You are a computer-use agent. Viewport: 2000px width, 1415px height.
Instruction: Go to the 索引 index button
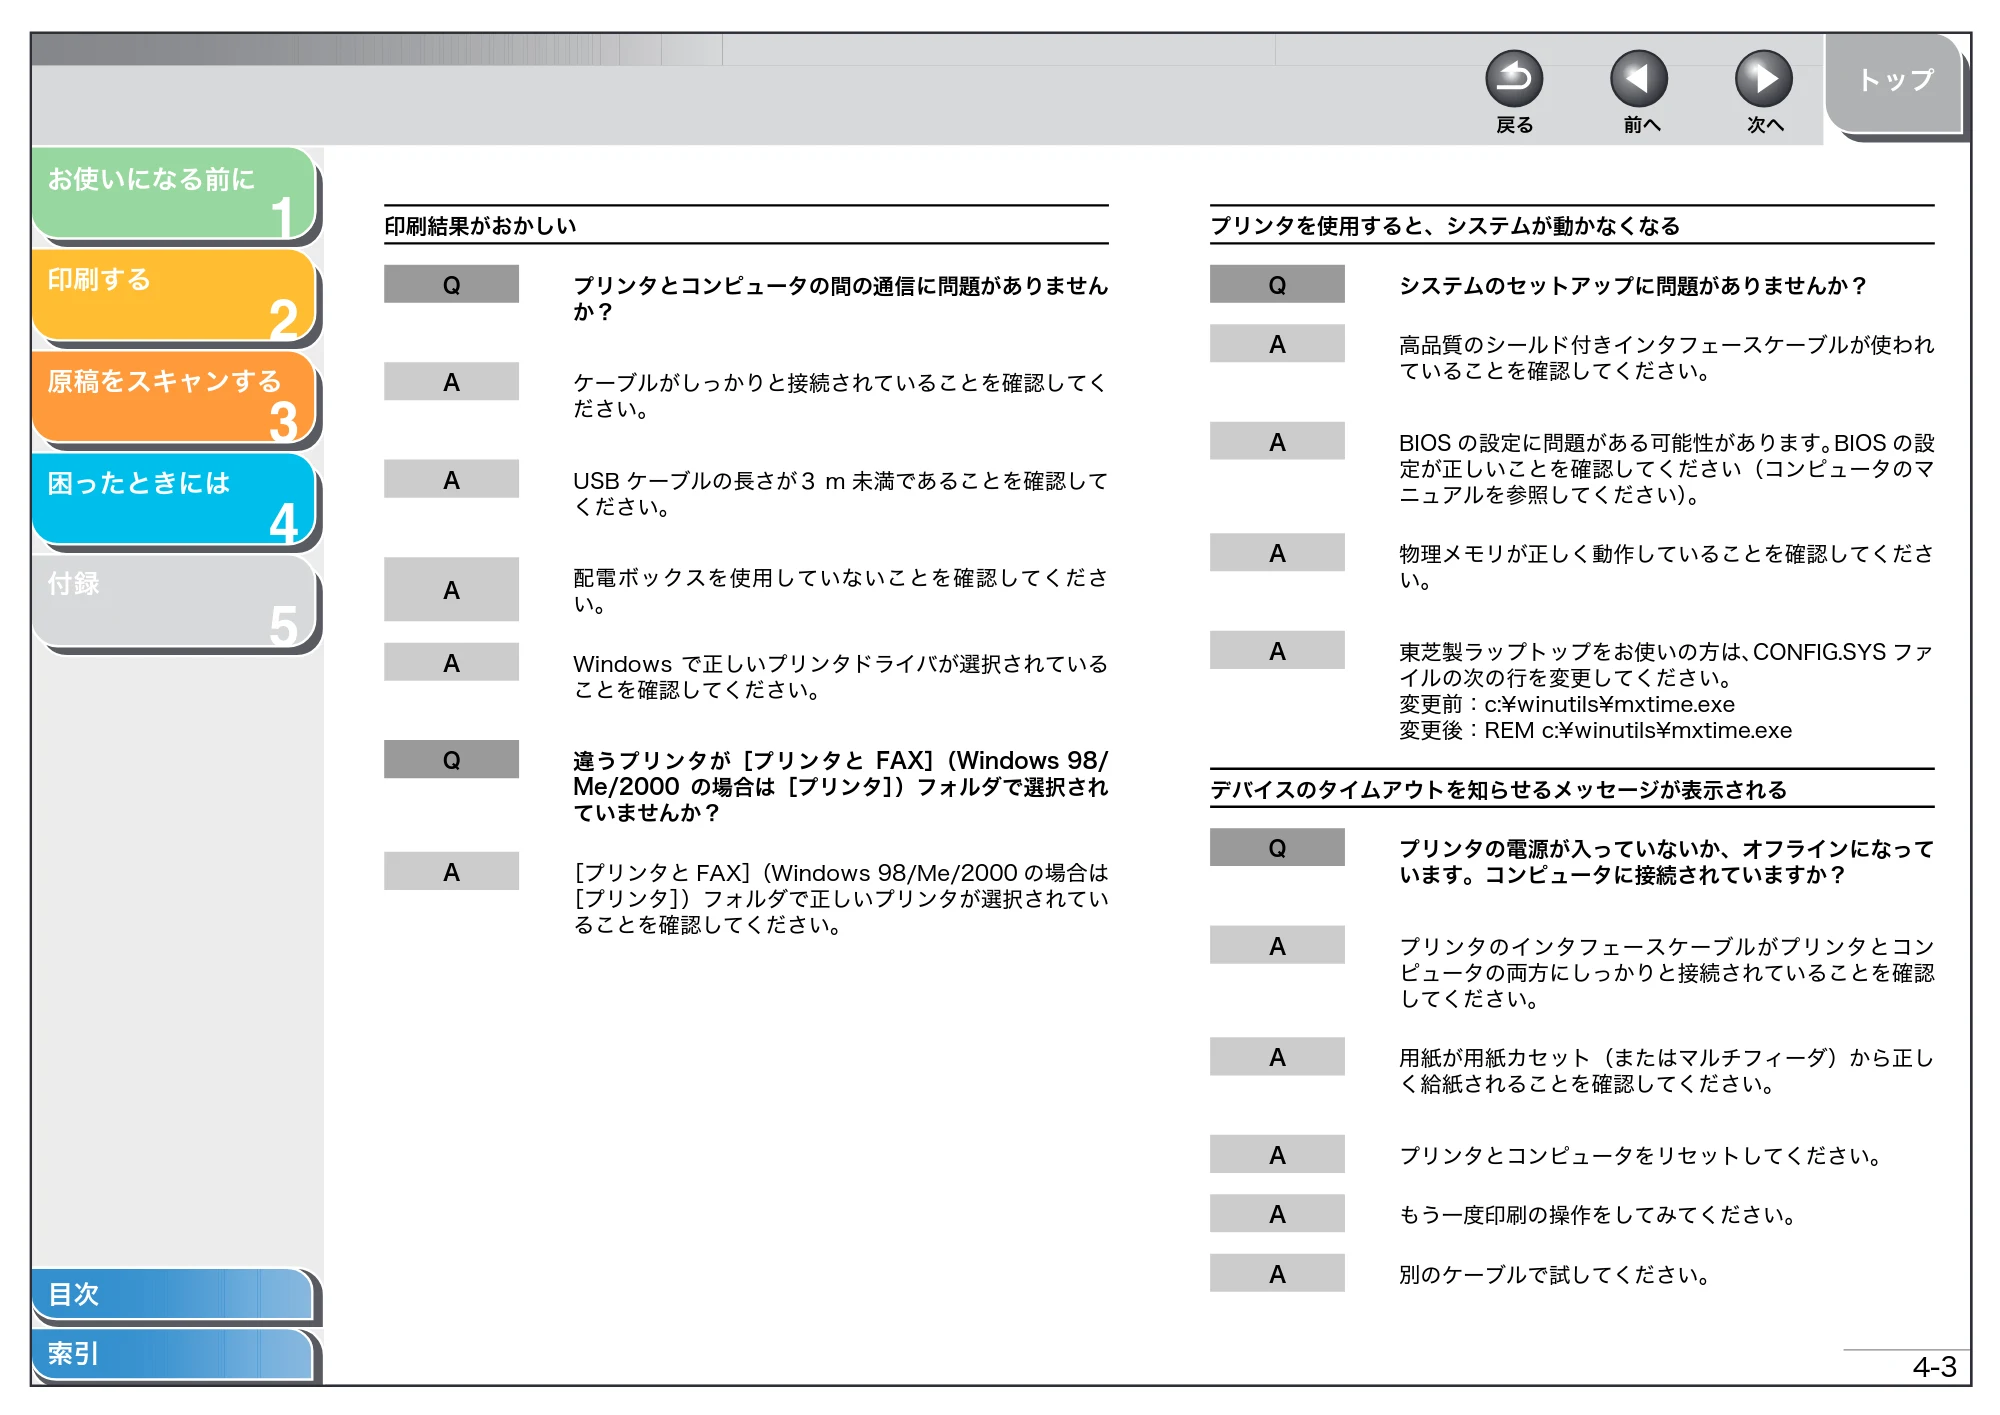(x=172, y=1354)
